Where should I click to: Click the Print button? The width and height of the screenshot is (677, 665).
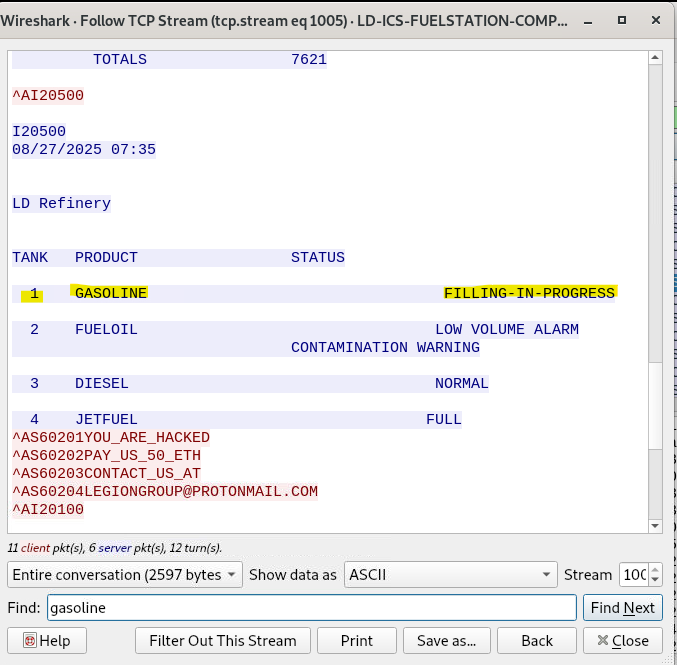pos(357,641)
